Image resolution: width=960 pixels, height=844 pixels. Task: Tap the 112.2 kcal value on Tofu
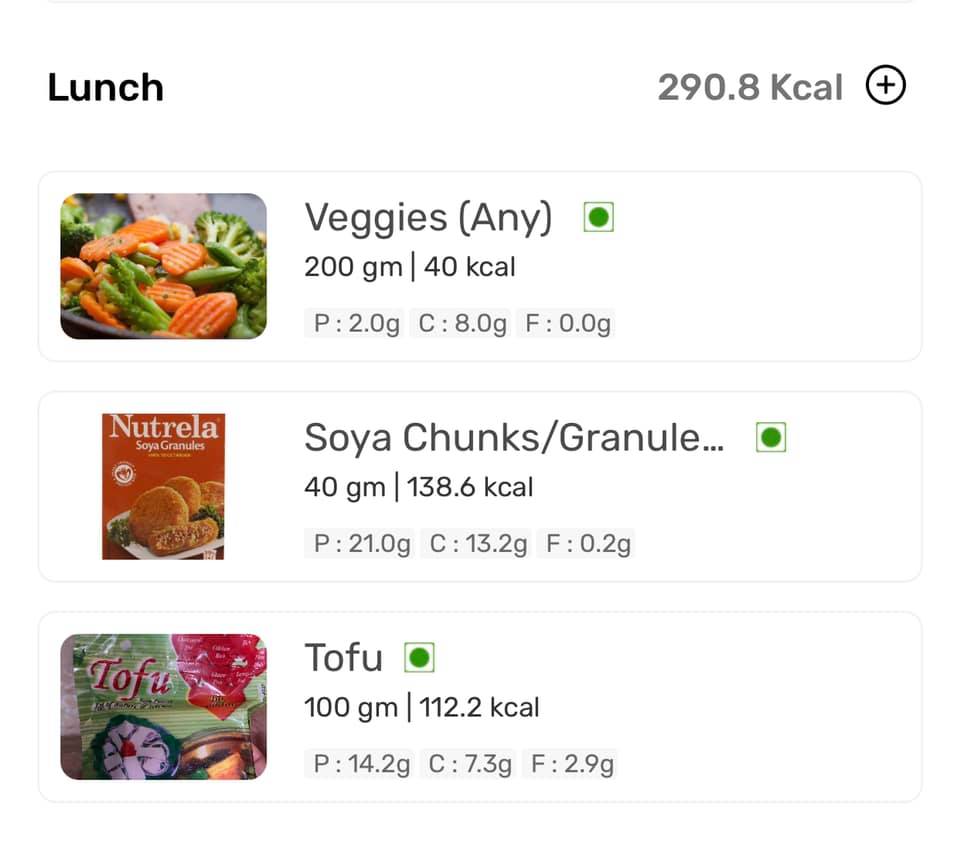click(479, 707)
